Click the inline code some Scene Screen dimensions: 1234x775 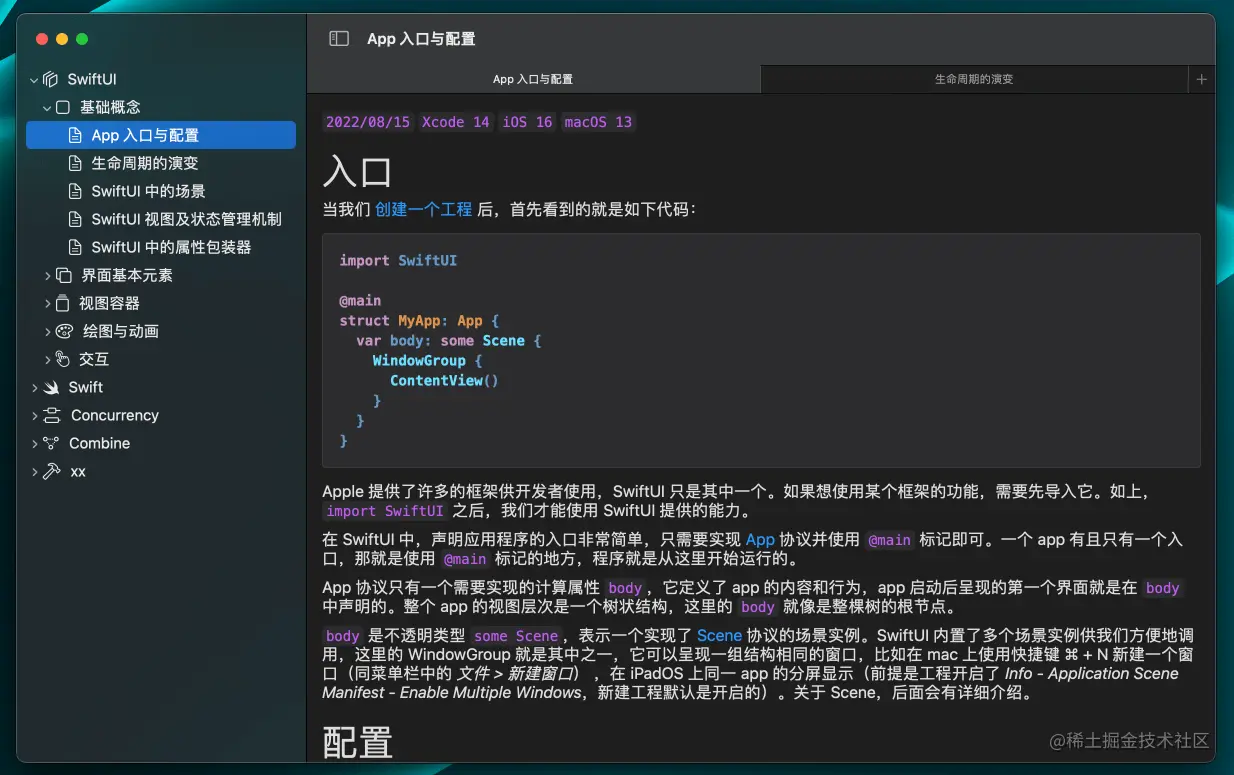pos(516,636)
